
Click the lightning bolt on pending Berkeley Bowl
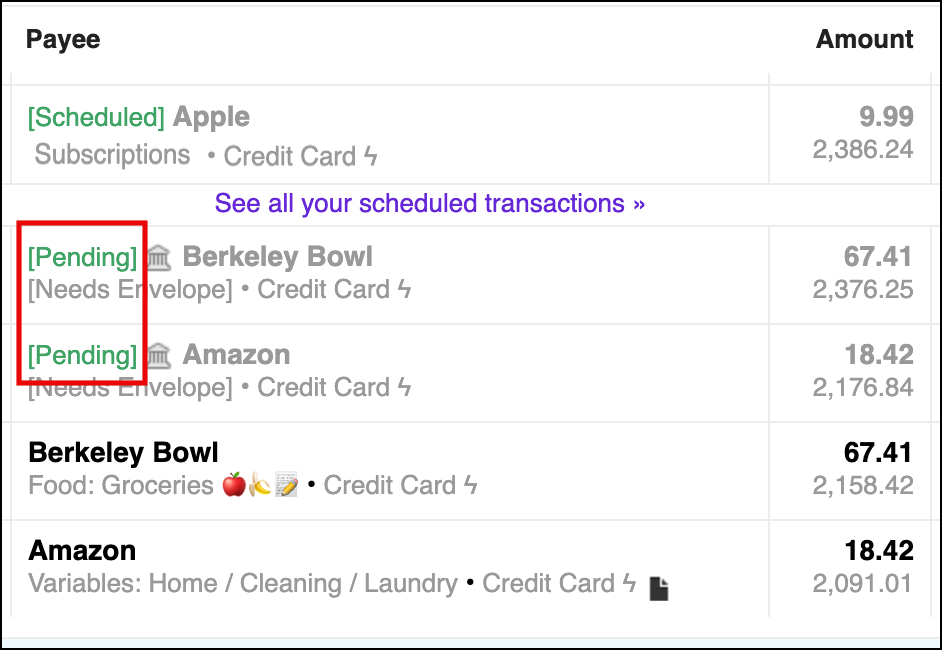pos(405,290)
